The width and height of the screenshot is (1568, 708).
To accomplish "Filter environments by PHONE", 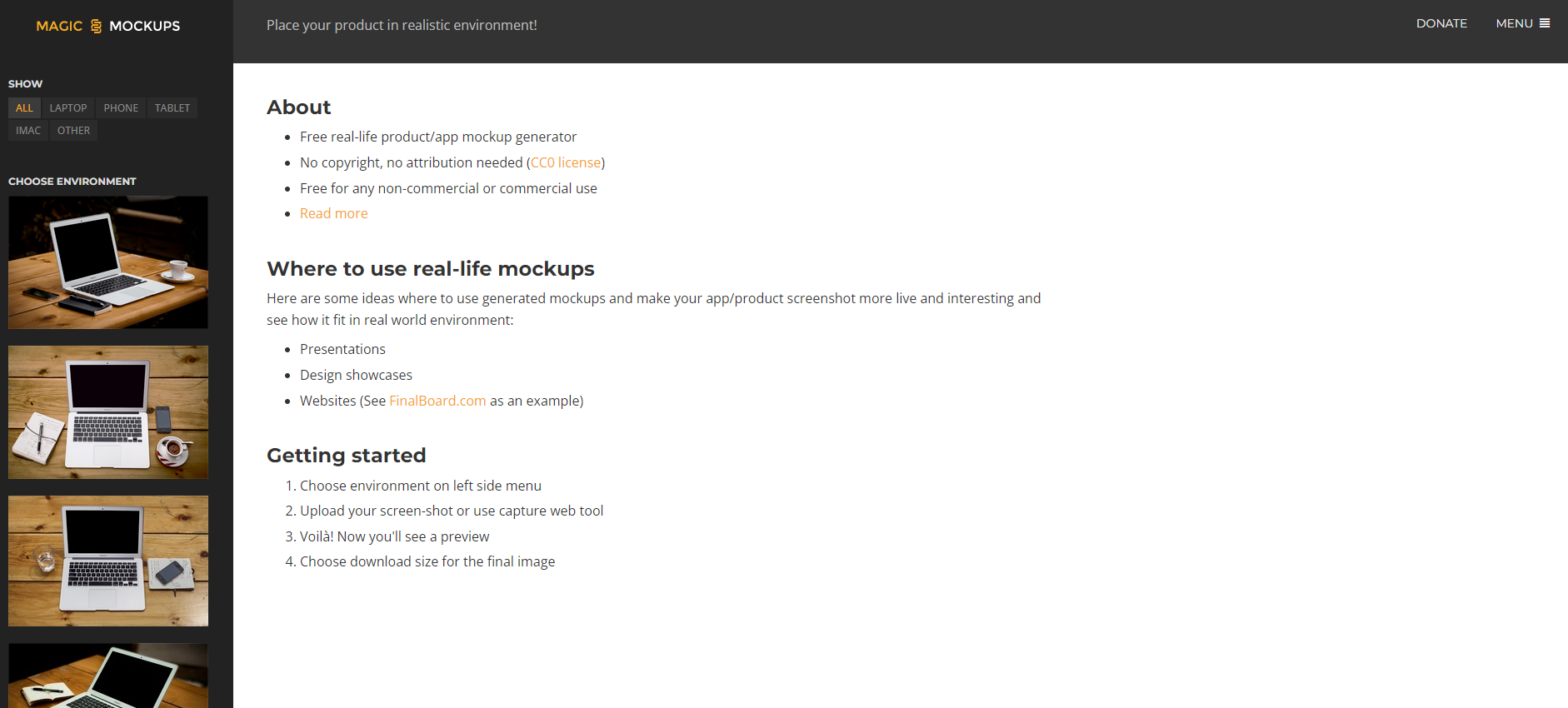I will pos(121,108).
